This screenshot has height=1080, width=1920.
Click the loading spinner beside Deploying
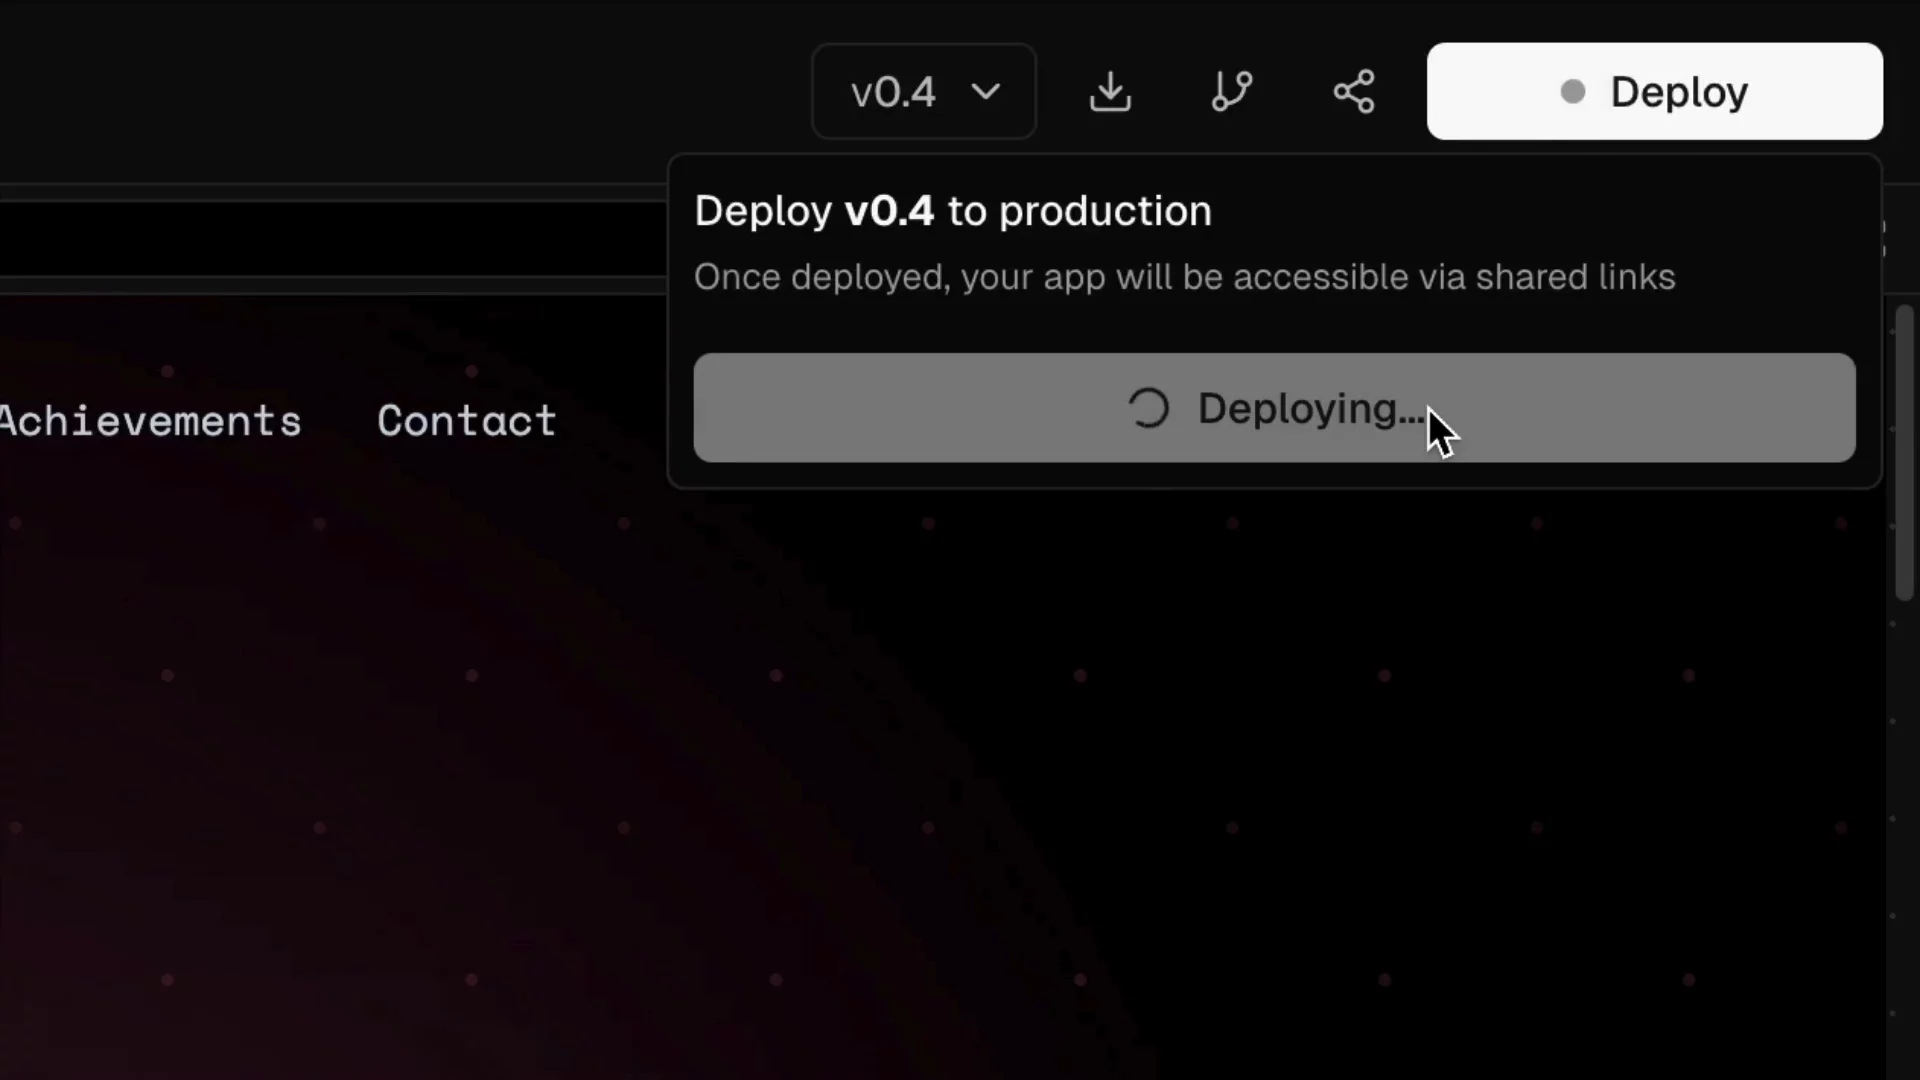point(1148,408)
